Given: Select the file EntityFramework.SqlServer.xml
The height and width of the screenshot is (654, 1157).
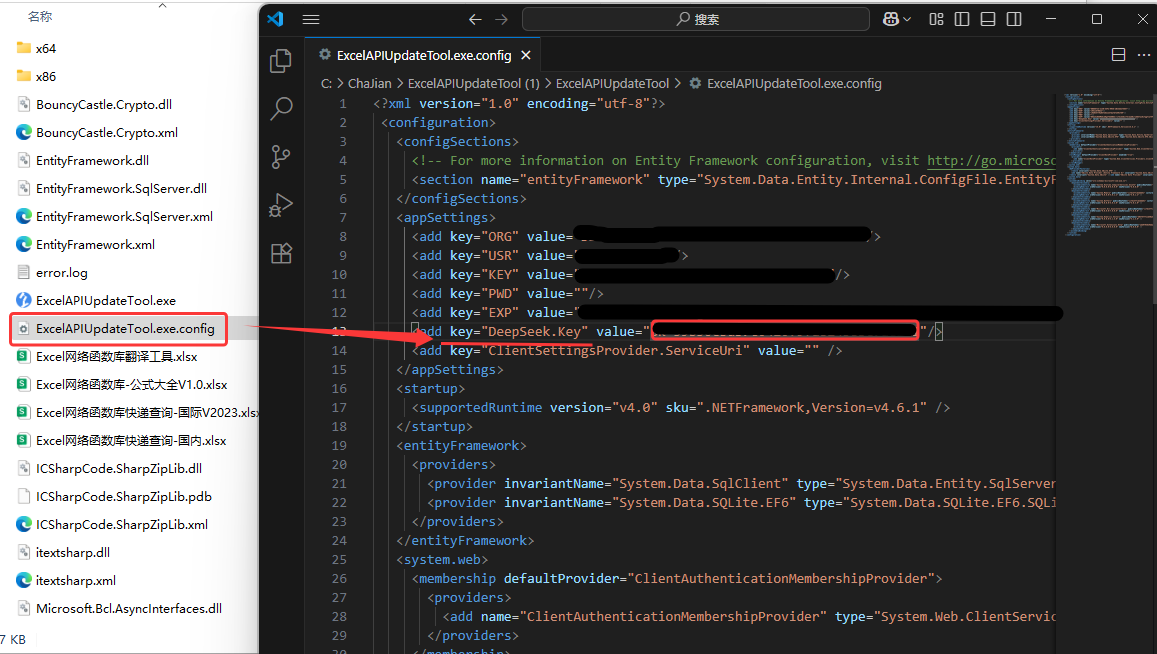Looking at the screenshot, I should pyautogui.click(x=124, y=217).
